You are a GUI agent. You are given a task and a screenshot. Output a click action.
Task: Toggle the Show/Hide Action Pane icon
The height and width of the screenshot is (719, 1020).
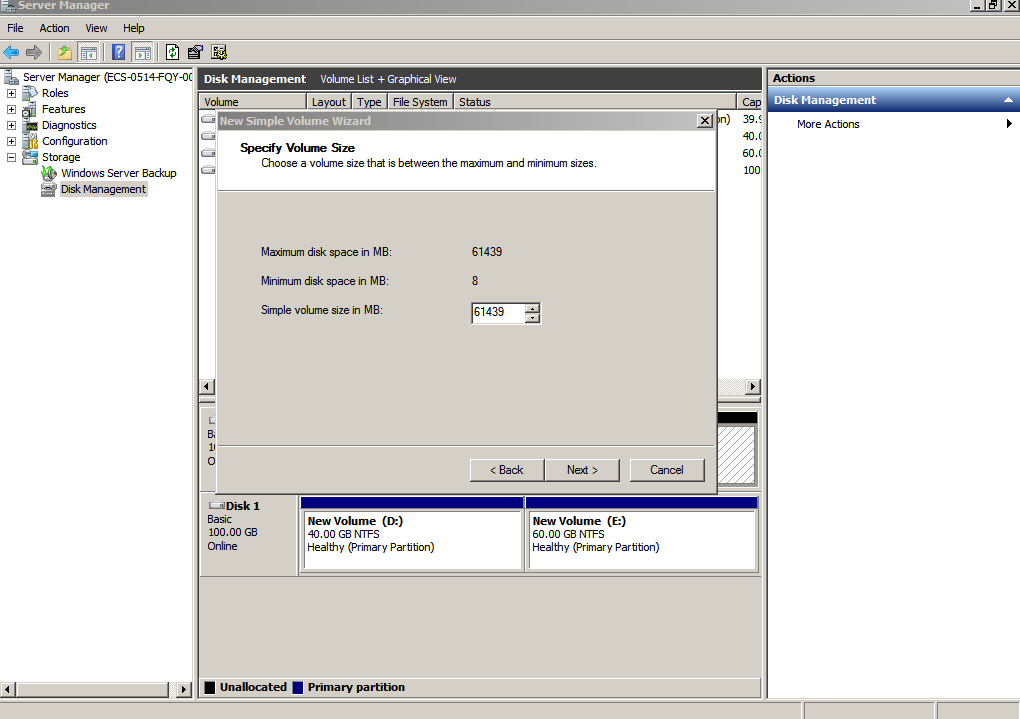(x=142, y=53)
